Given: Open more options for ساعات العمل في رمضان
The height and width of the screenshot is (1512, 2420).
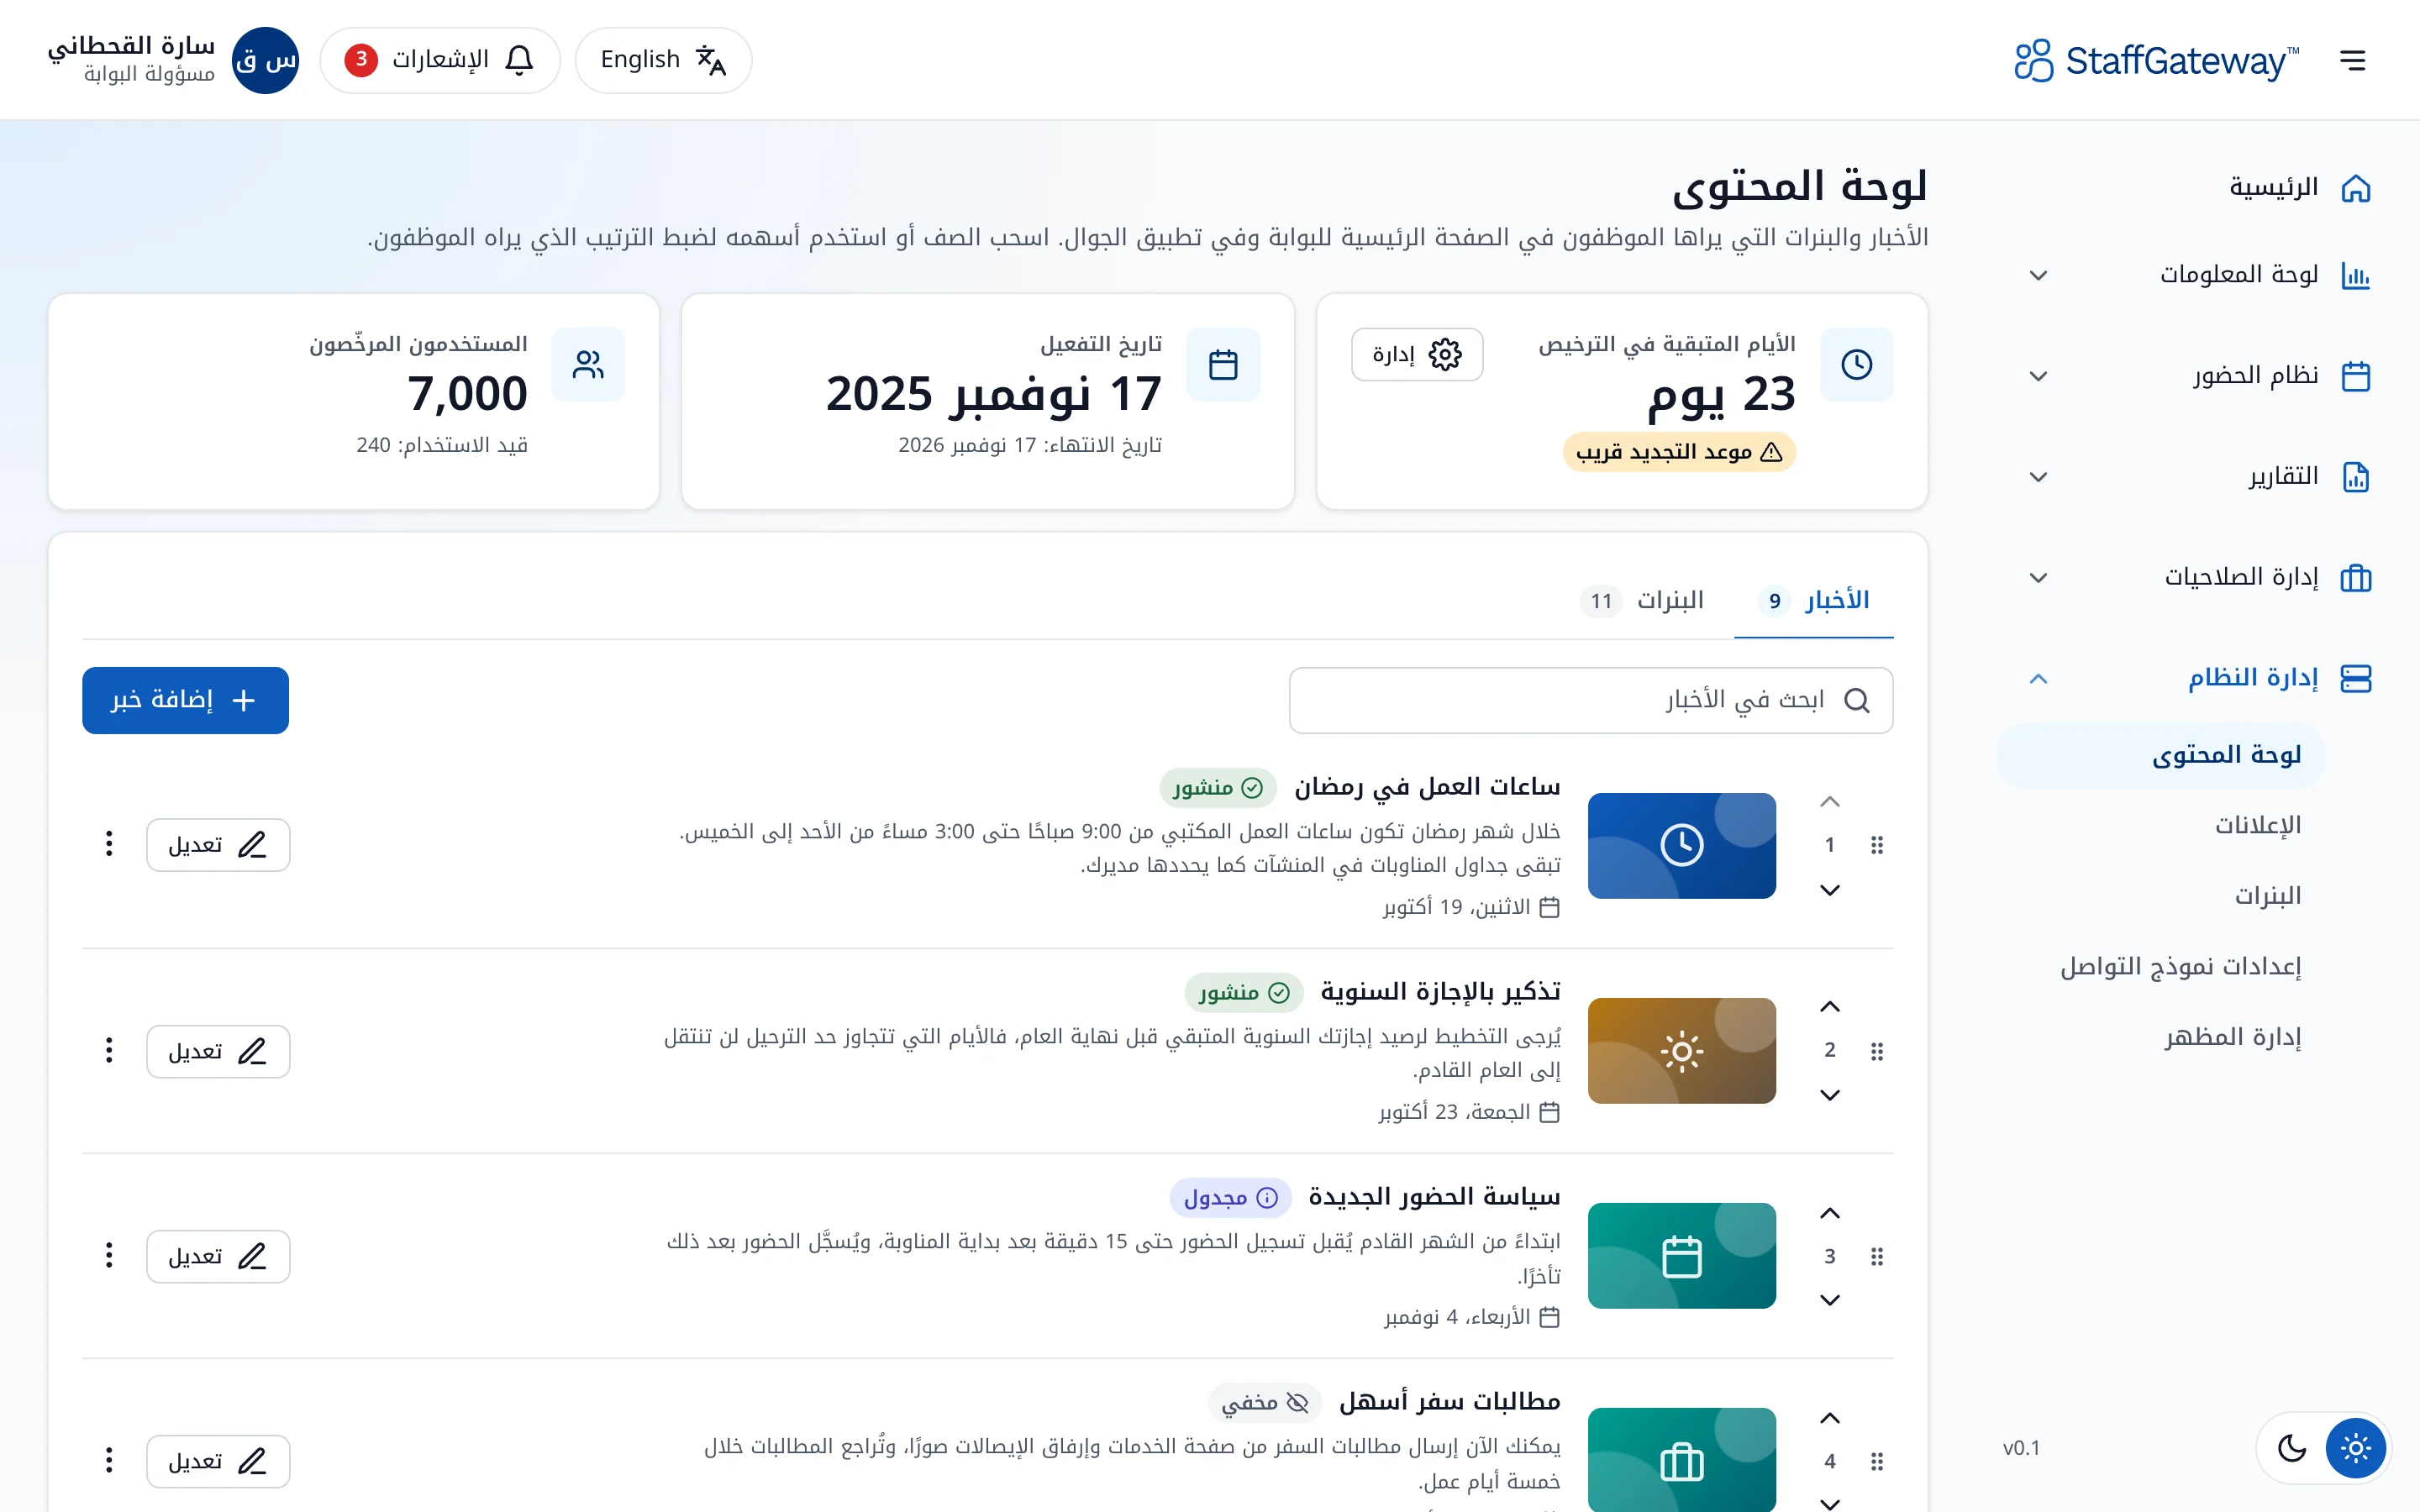Looking at the screenshot, I should (109, 844).
